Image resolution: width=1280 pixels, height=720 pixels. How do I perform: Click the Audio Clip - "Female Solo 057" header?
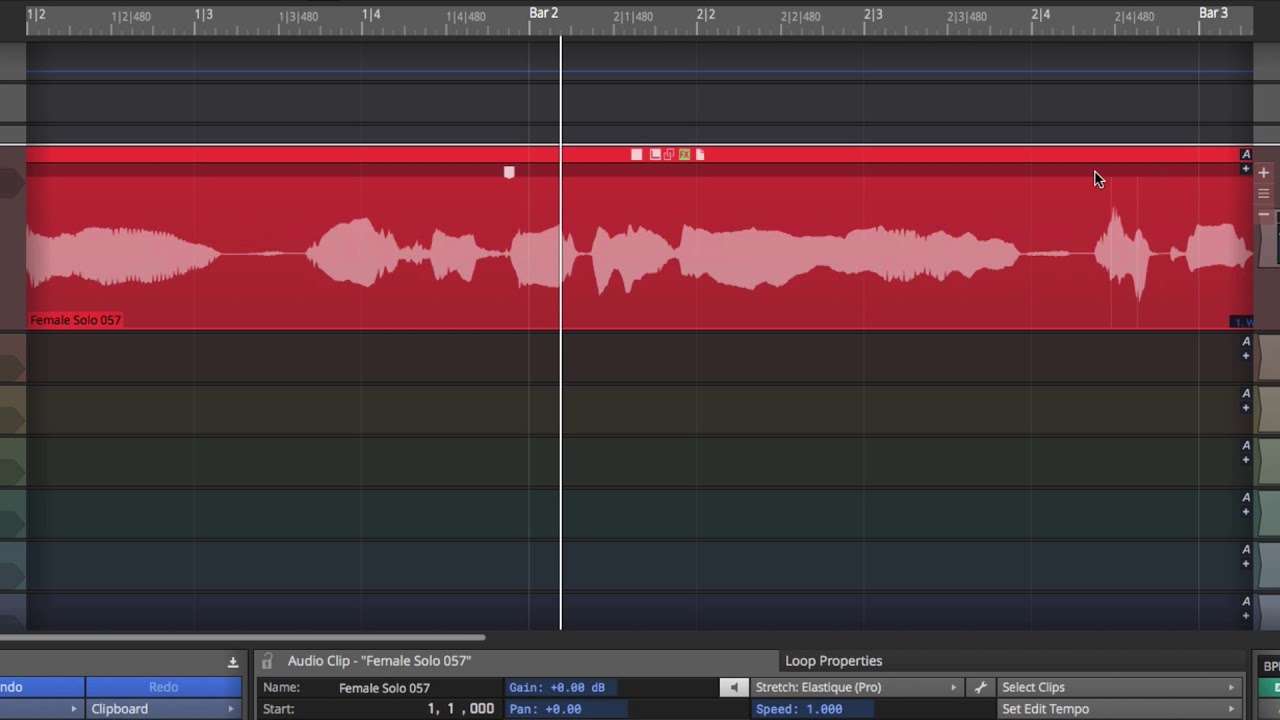pos(379,661)
